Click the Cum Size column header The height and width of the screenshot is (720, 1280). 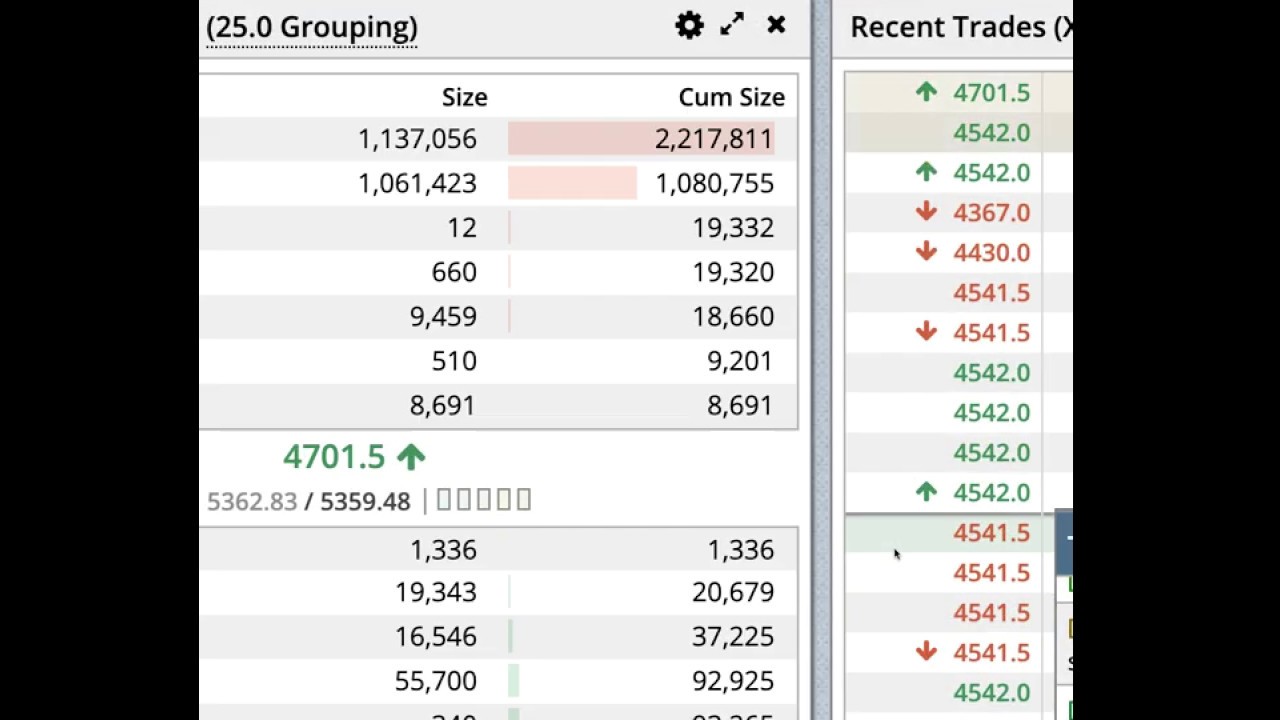click(731, 97)
